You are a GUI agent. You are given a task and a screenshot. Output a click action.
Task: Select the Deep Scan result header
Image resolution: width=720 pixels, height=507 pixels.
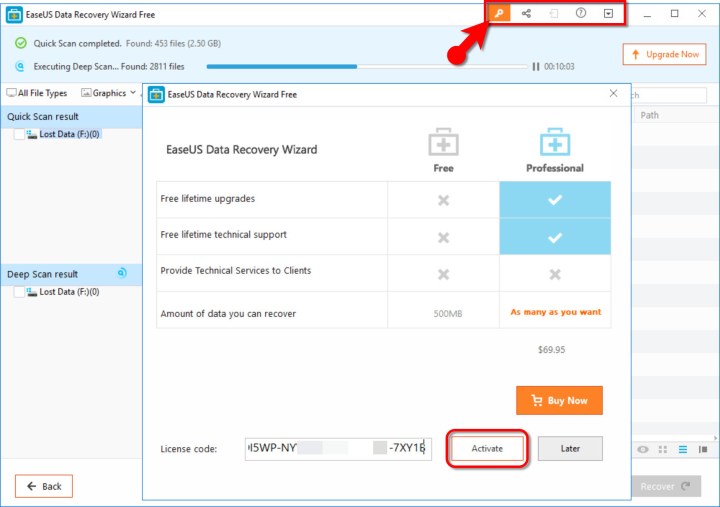(42, 274)
